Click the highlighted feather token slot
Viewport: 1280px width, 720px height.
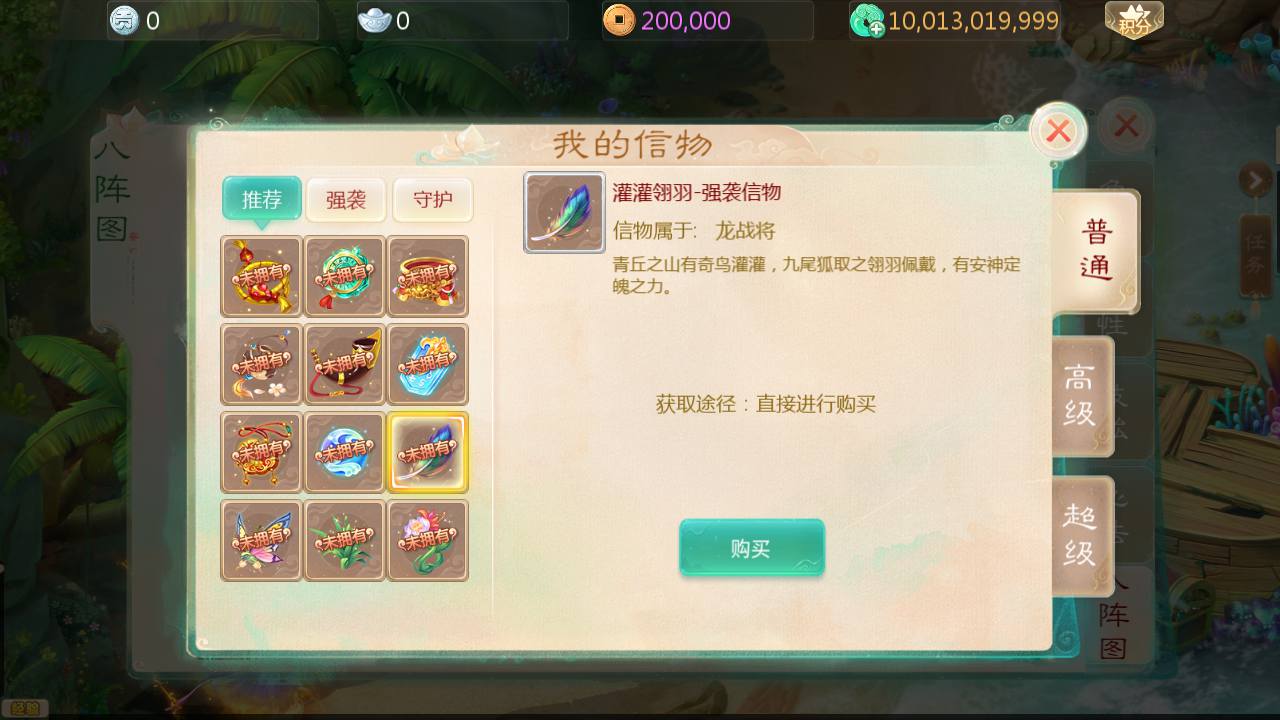[427, 452]
